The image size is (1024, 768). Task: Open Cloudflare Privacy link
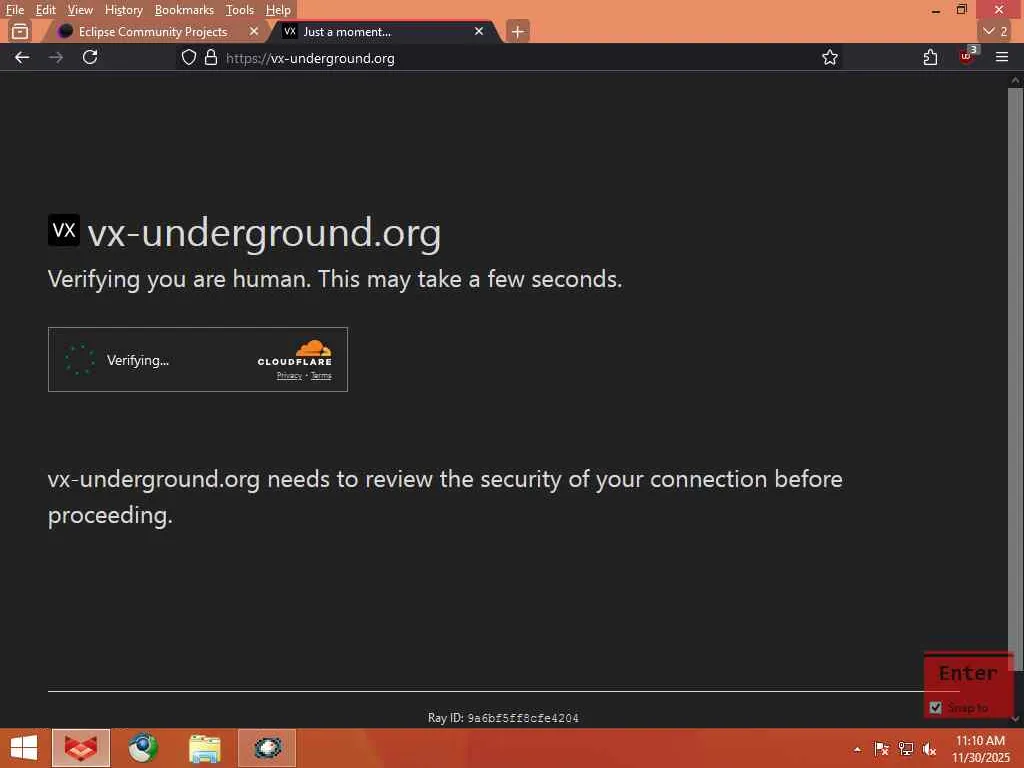coord(289,376)
